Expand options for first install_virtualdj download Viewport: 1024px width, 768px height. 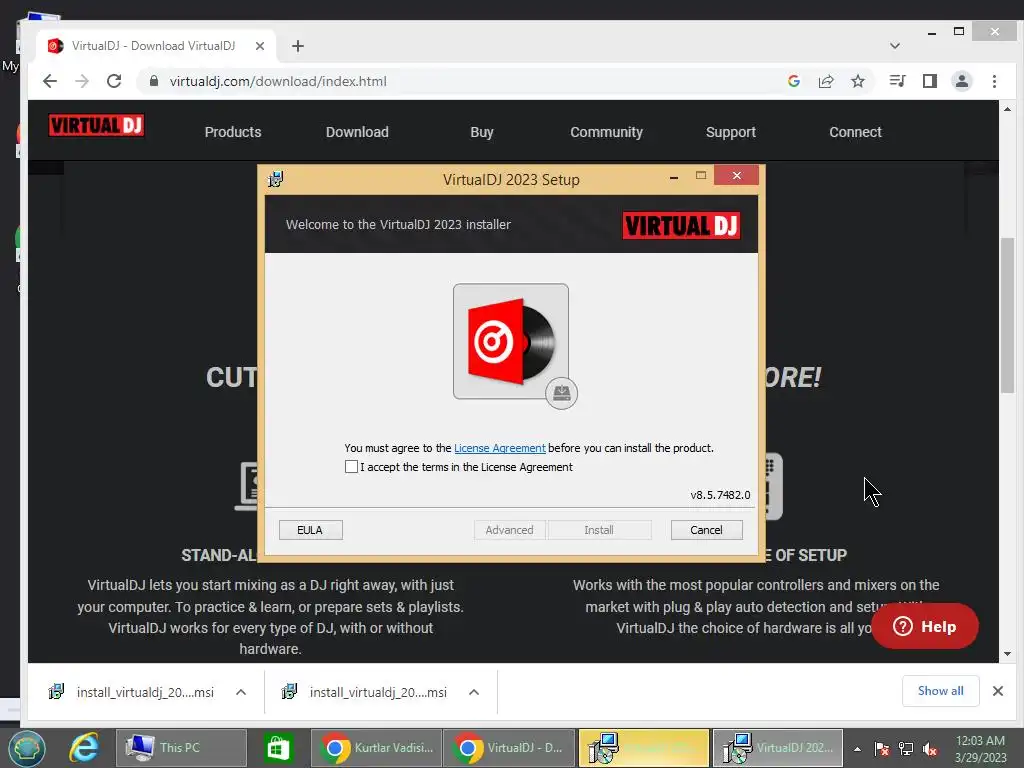241,692
